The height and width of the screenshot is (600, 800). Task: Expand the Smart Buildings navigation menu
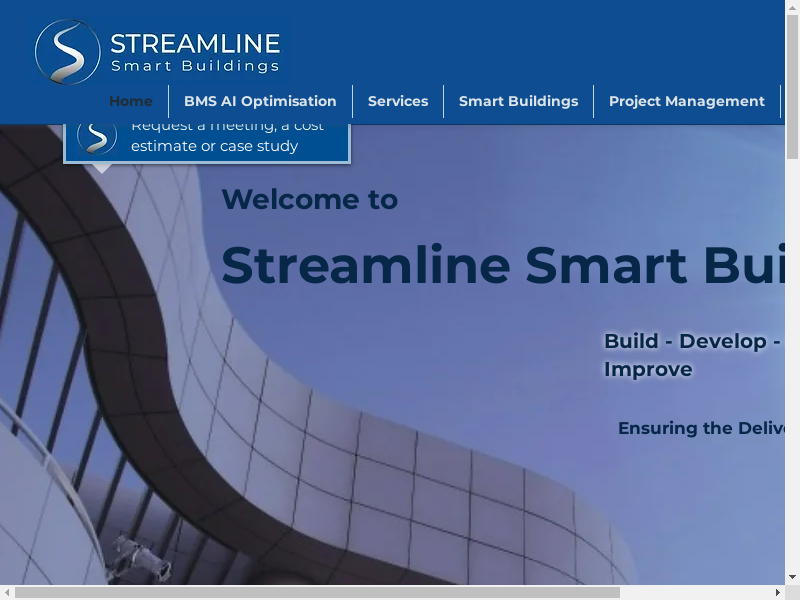click(518, 101)
